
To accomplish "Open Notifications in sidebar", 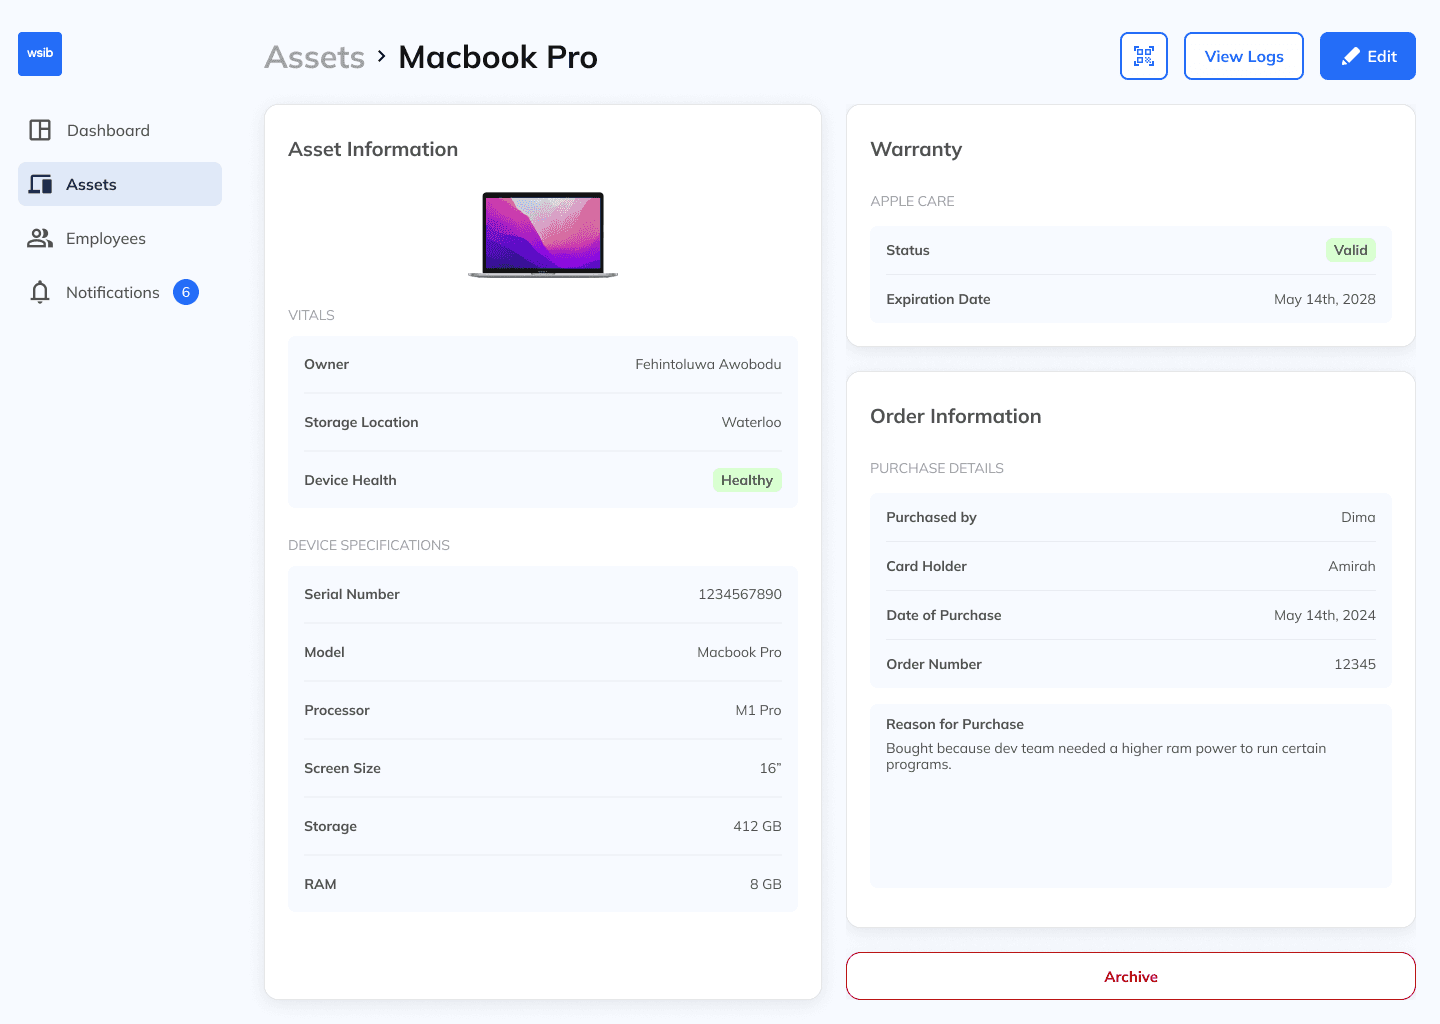I will pos(120,292).
